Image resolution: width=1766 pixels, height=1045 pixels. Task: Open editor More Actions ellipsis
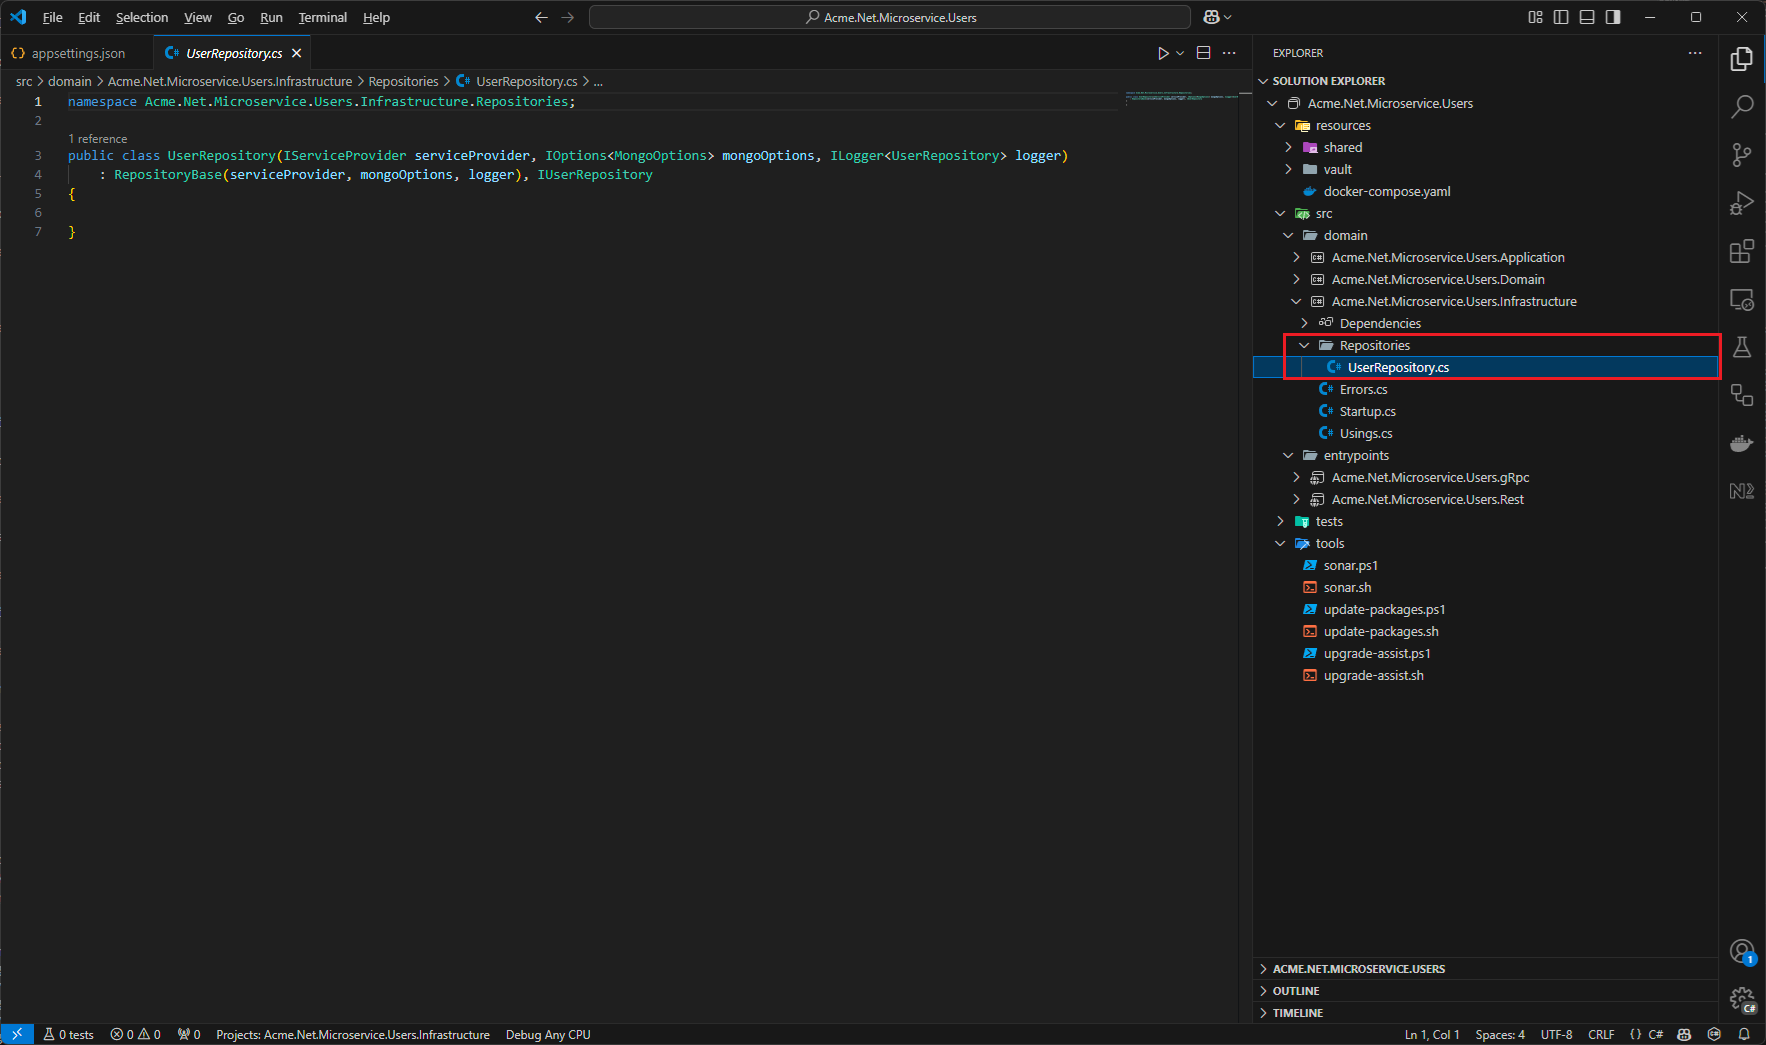click(x=1229, y=53)
